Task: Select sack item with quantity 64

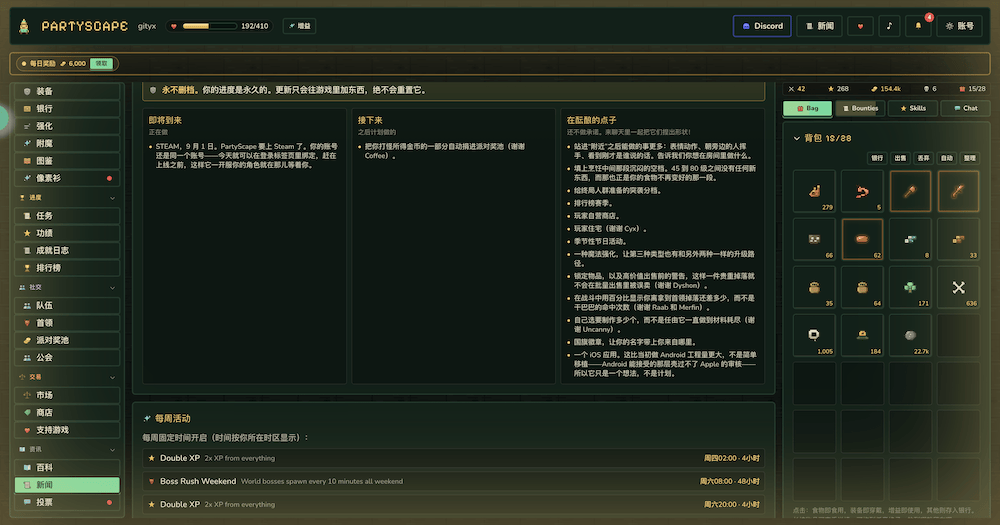Action: (862, 288)
